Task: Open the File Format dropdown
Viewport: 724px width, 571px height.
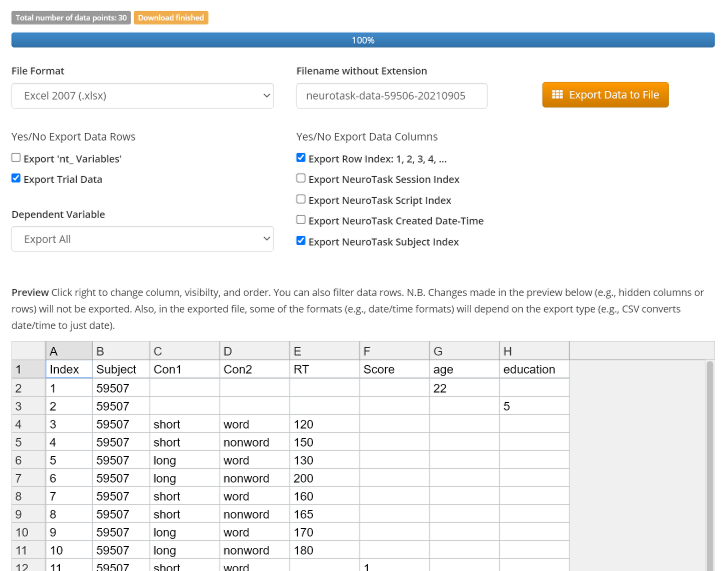Action: click(142, 95)
